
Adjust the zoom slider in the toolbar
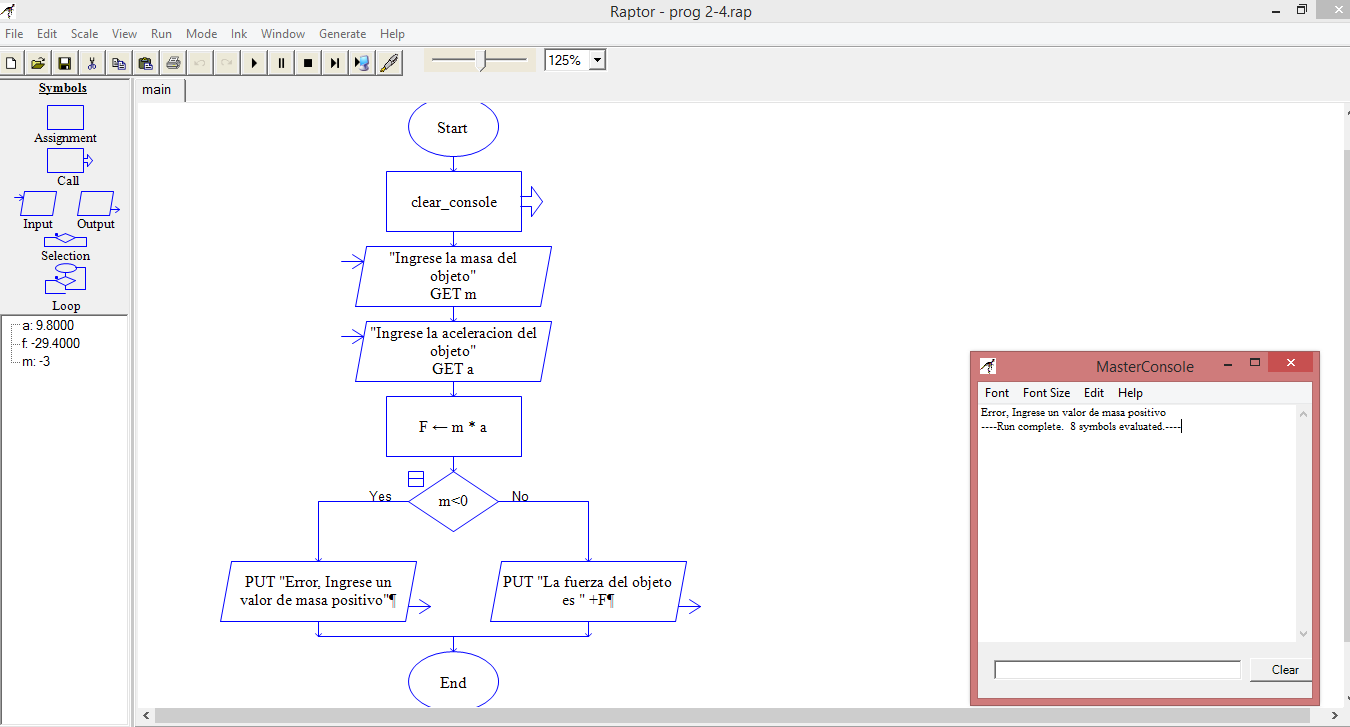point(483,60)
